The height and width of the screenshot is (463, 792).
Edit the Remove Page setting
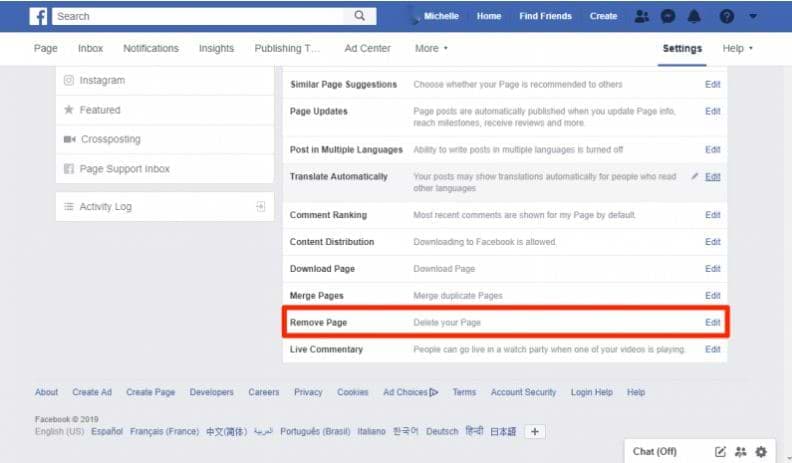712,322
